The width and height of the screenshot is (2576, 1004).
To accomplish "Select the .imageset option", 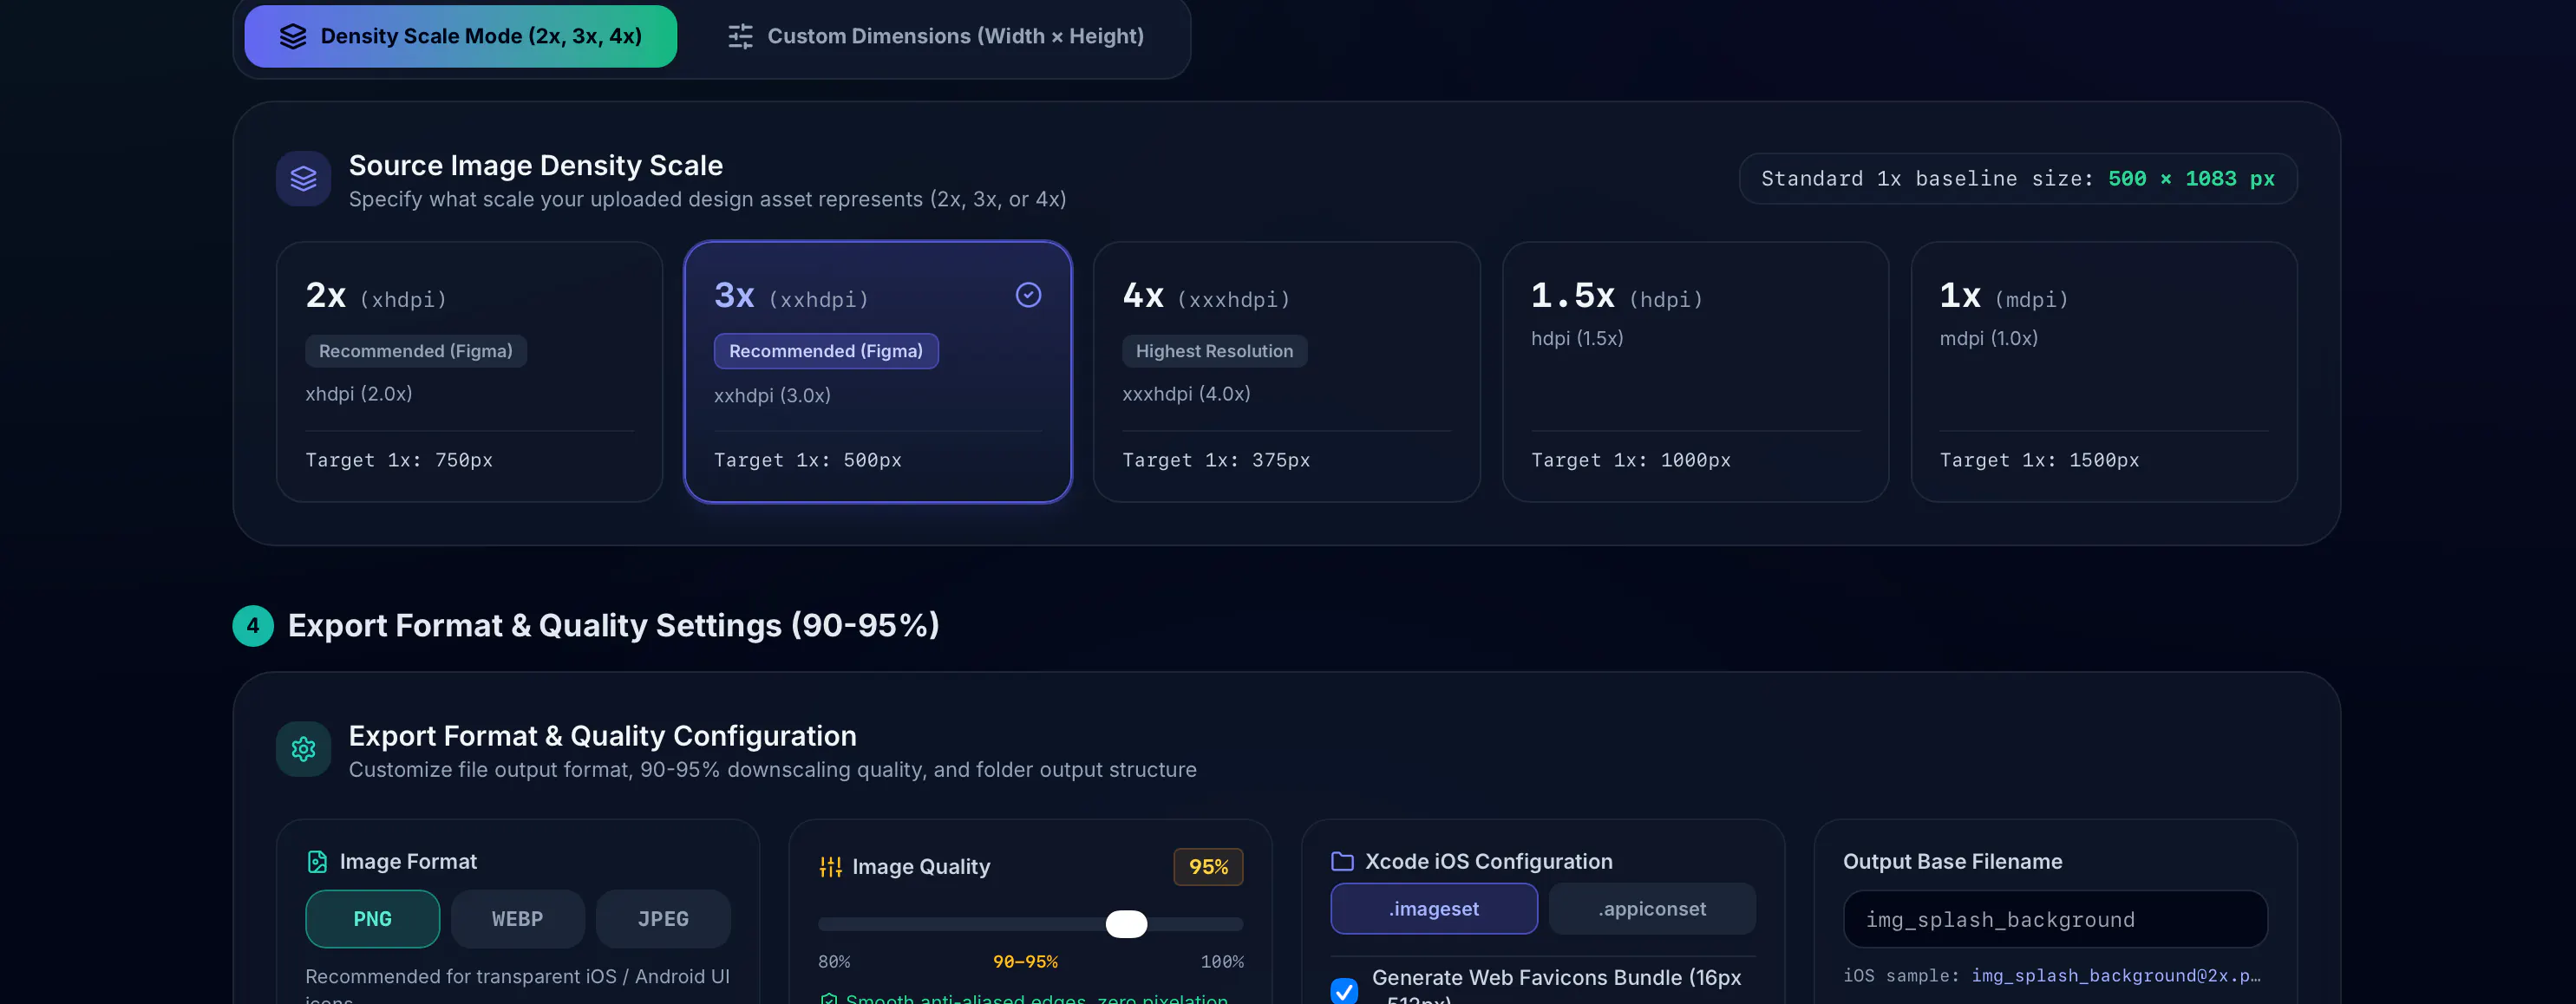I will [x=1434, y=909].
